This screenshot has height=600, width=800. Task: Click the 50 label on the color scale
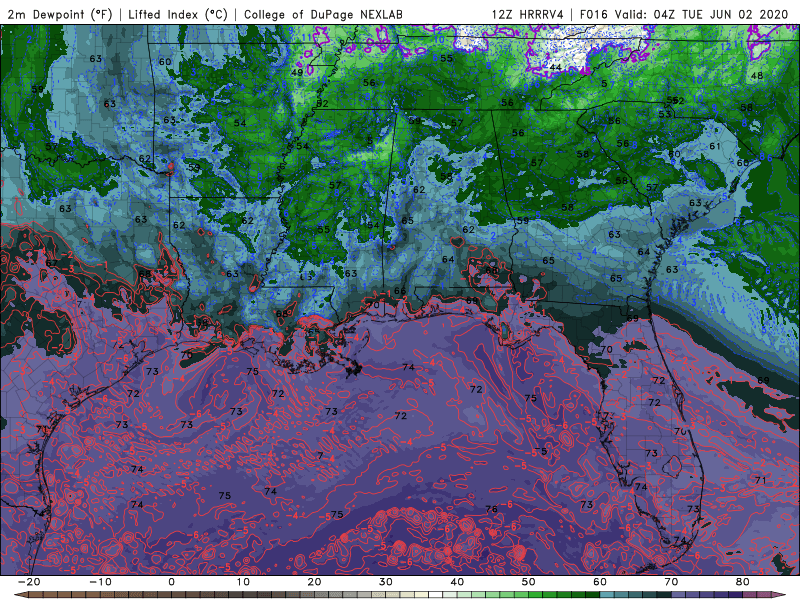(529, 582)
